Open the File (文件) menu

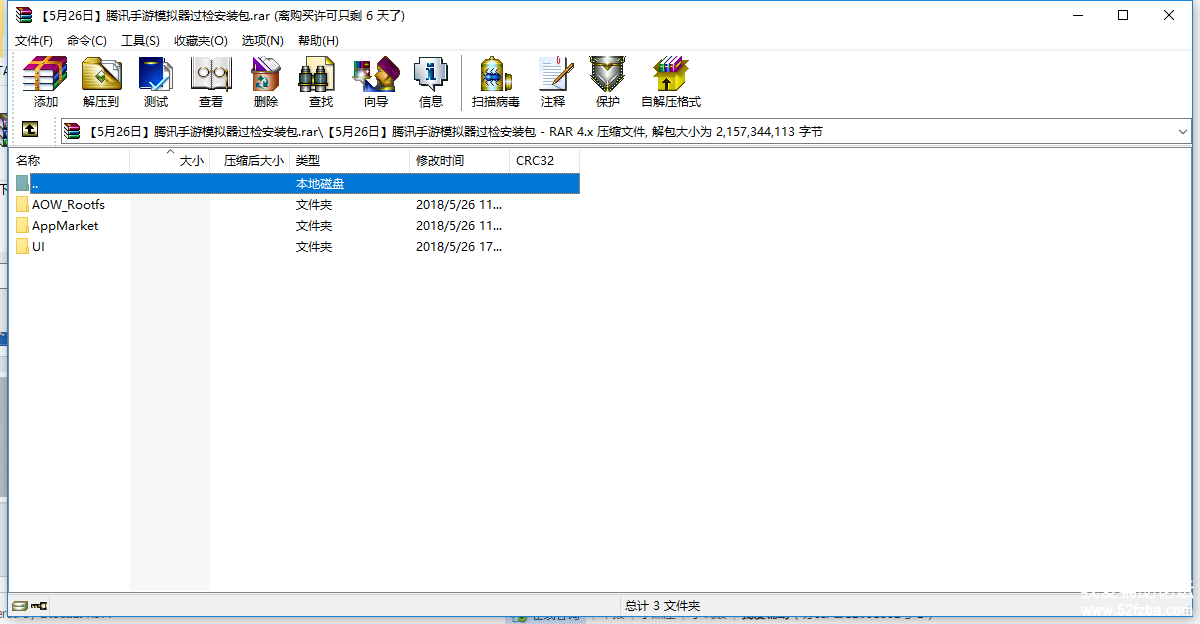coord(34,41)
